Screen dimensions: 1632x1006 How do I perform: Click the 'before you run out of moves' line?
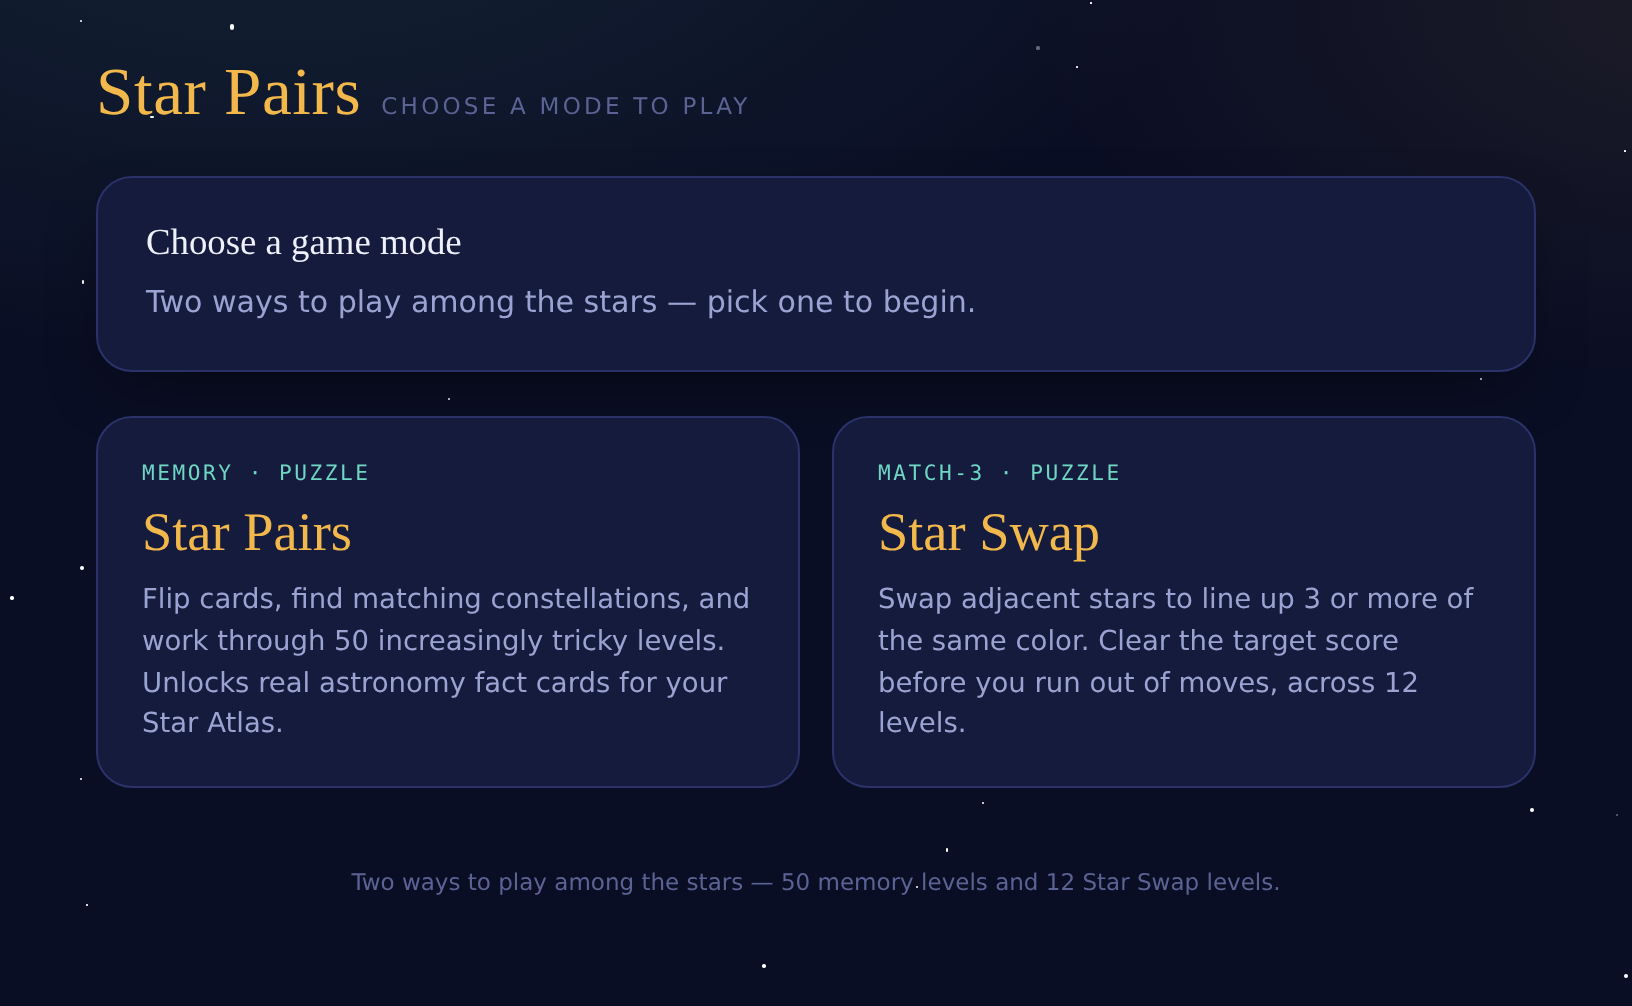coord(1148,682)
